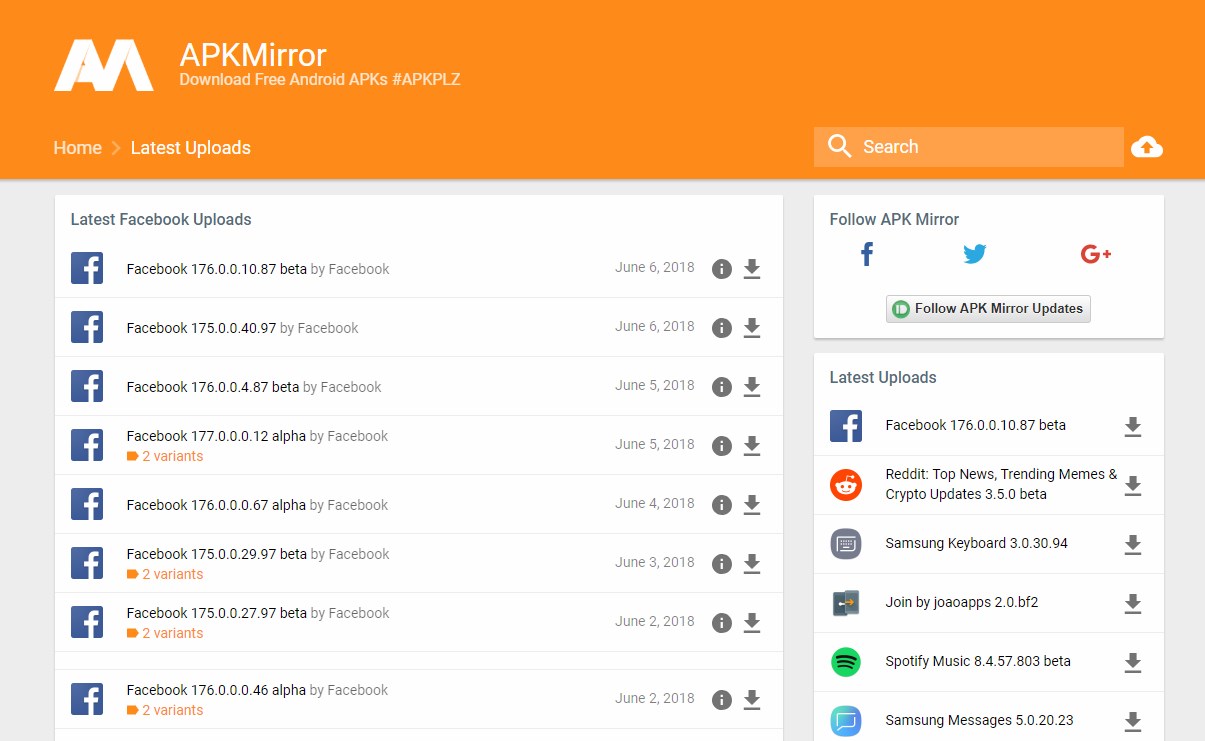Download Facebook 176.0.0.10.87 beta from main list

click(x=752, y=269)
